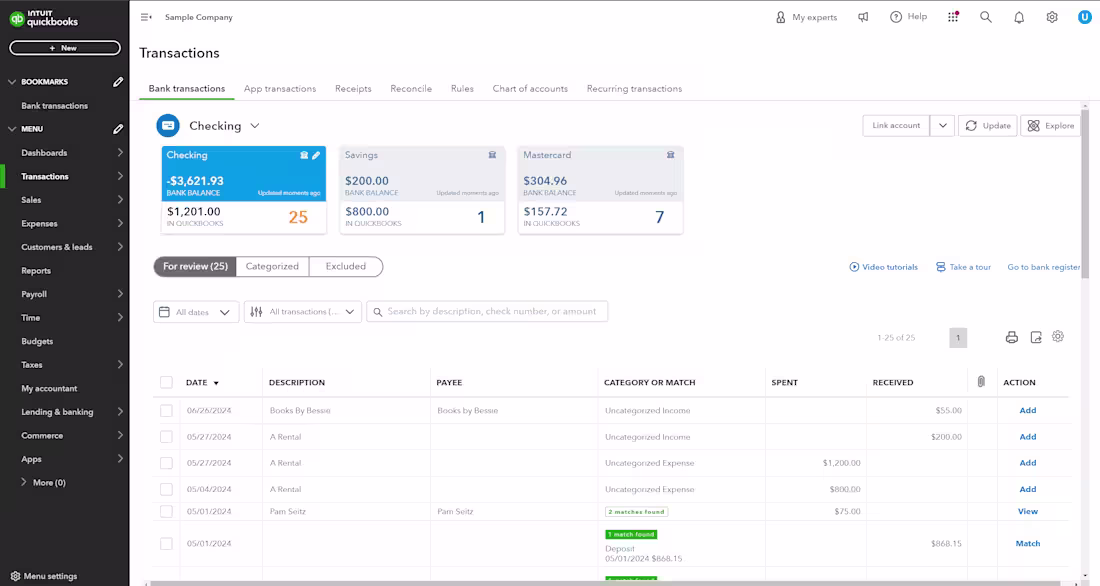
Task: Print the transactions list
Action: 1011,337
